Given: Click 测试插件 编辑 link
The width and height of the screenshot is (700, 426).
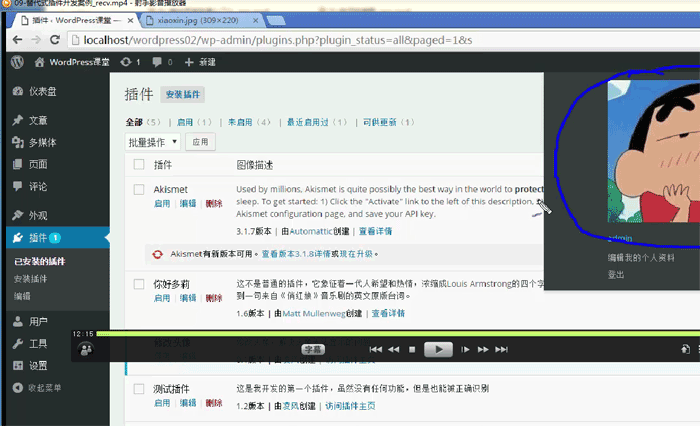Looking at the screenshot, I should tap(188, 403).
